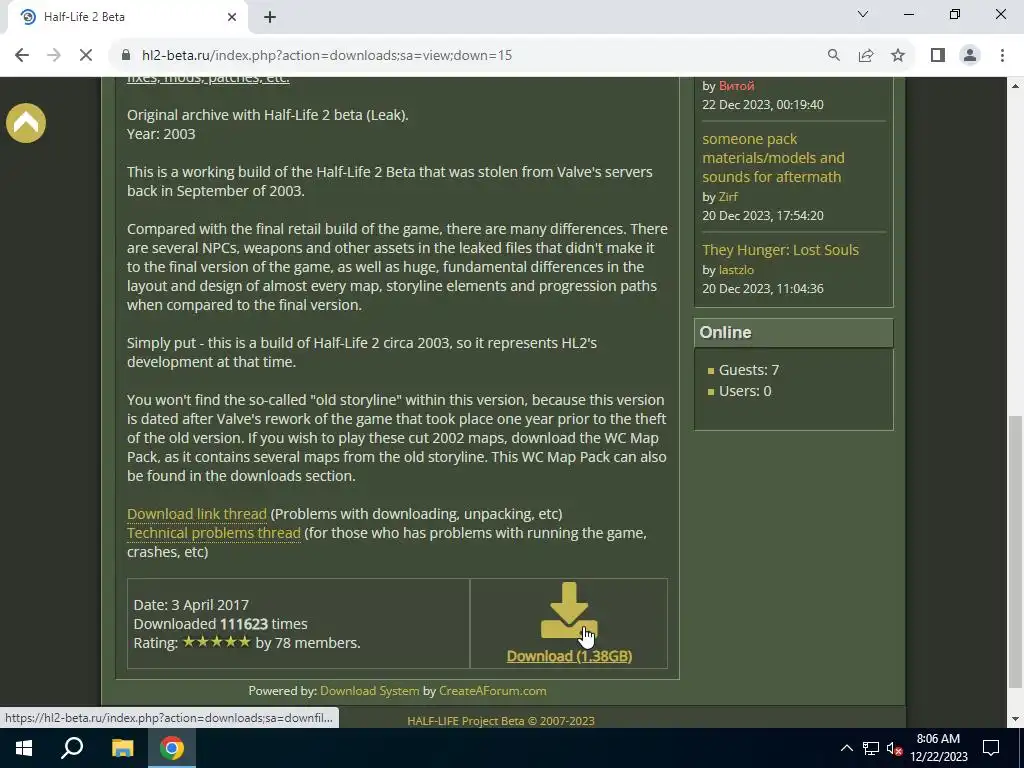Open 'someone pack materials/models' topic
This screenshot has width=1024, height=768.
tap(773, 158)
